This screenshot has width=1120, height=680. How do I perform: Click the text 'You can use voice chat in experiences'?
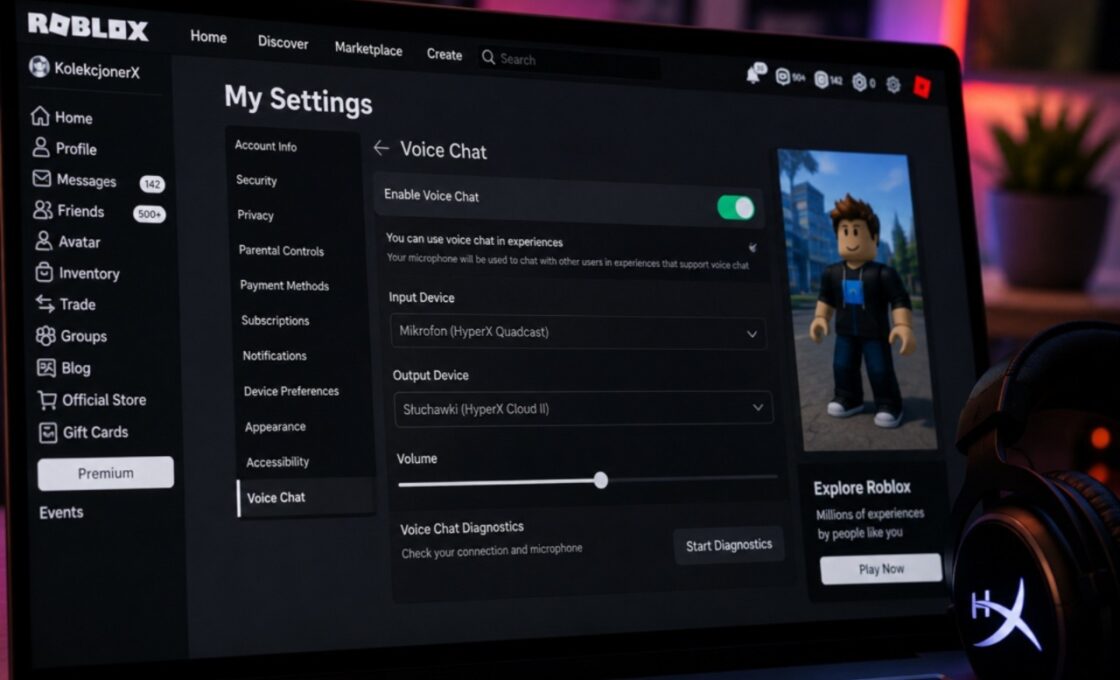click(x=474, y=240)
